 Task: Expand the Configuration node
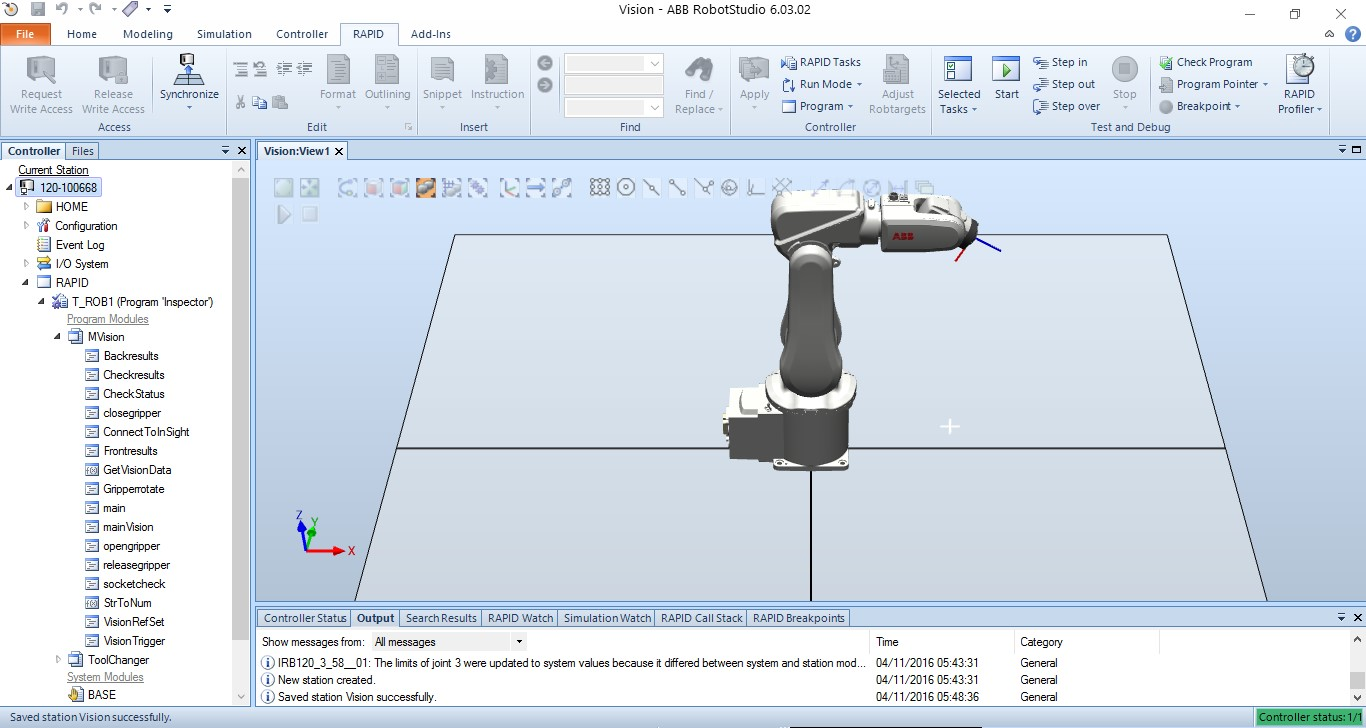click(x=27, y=226)
